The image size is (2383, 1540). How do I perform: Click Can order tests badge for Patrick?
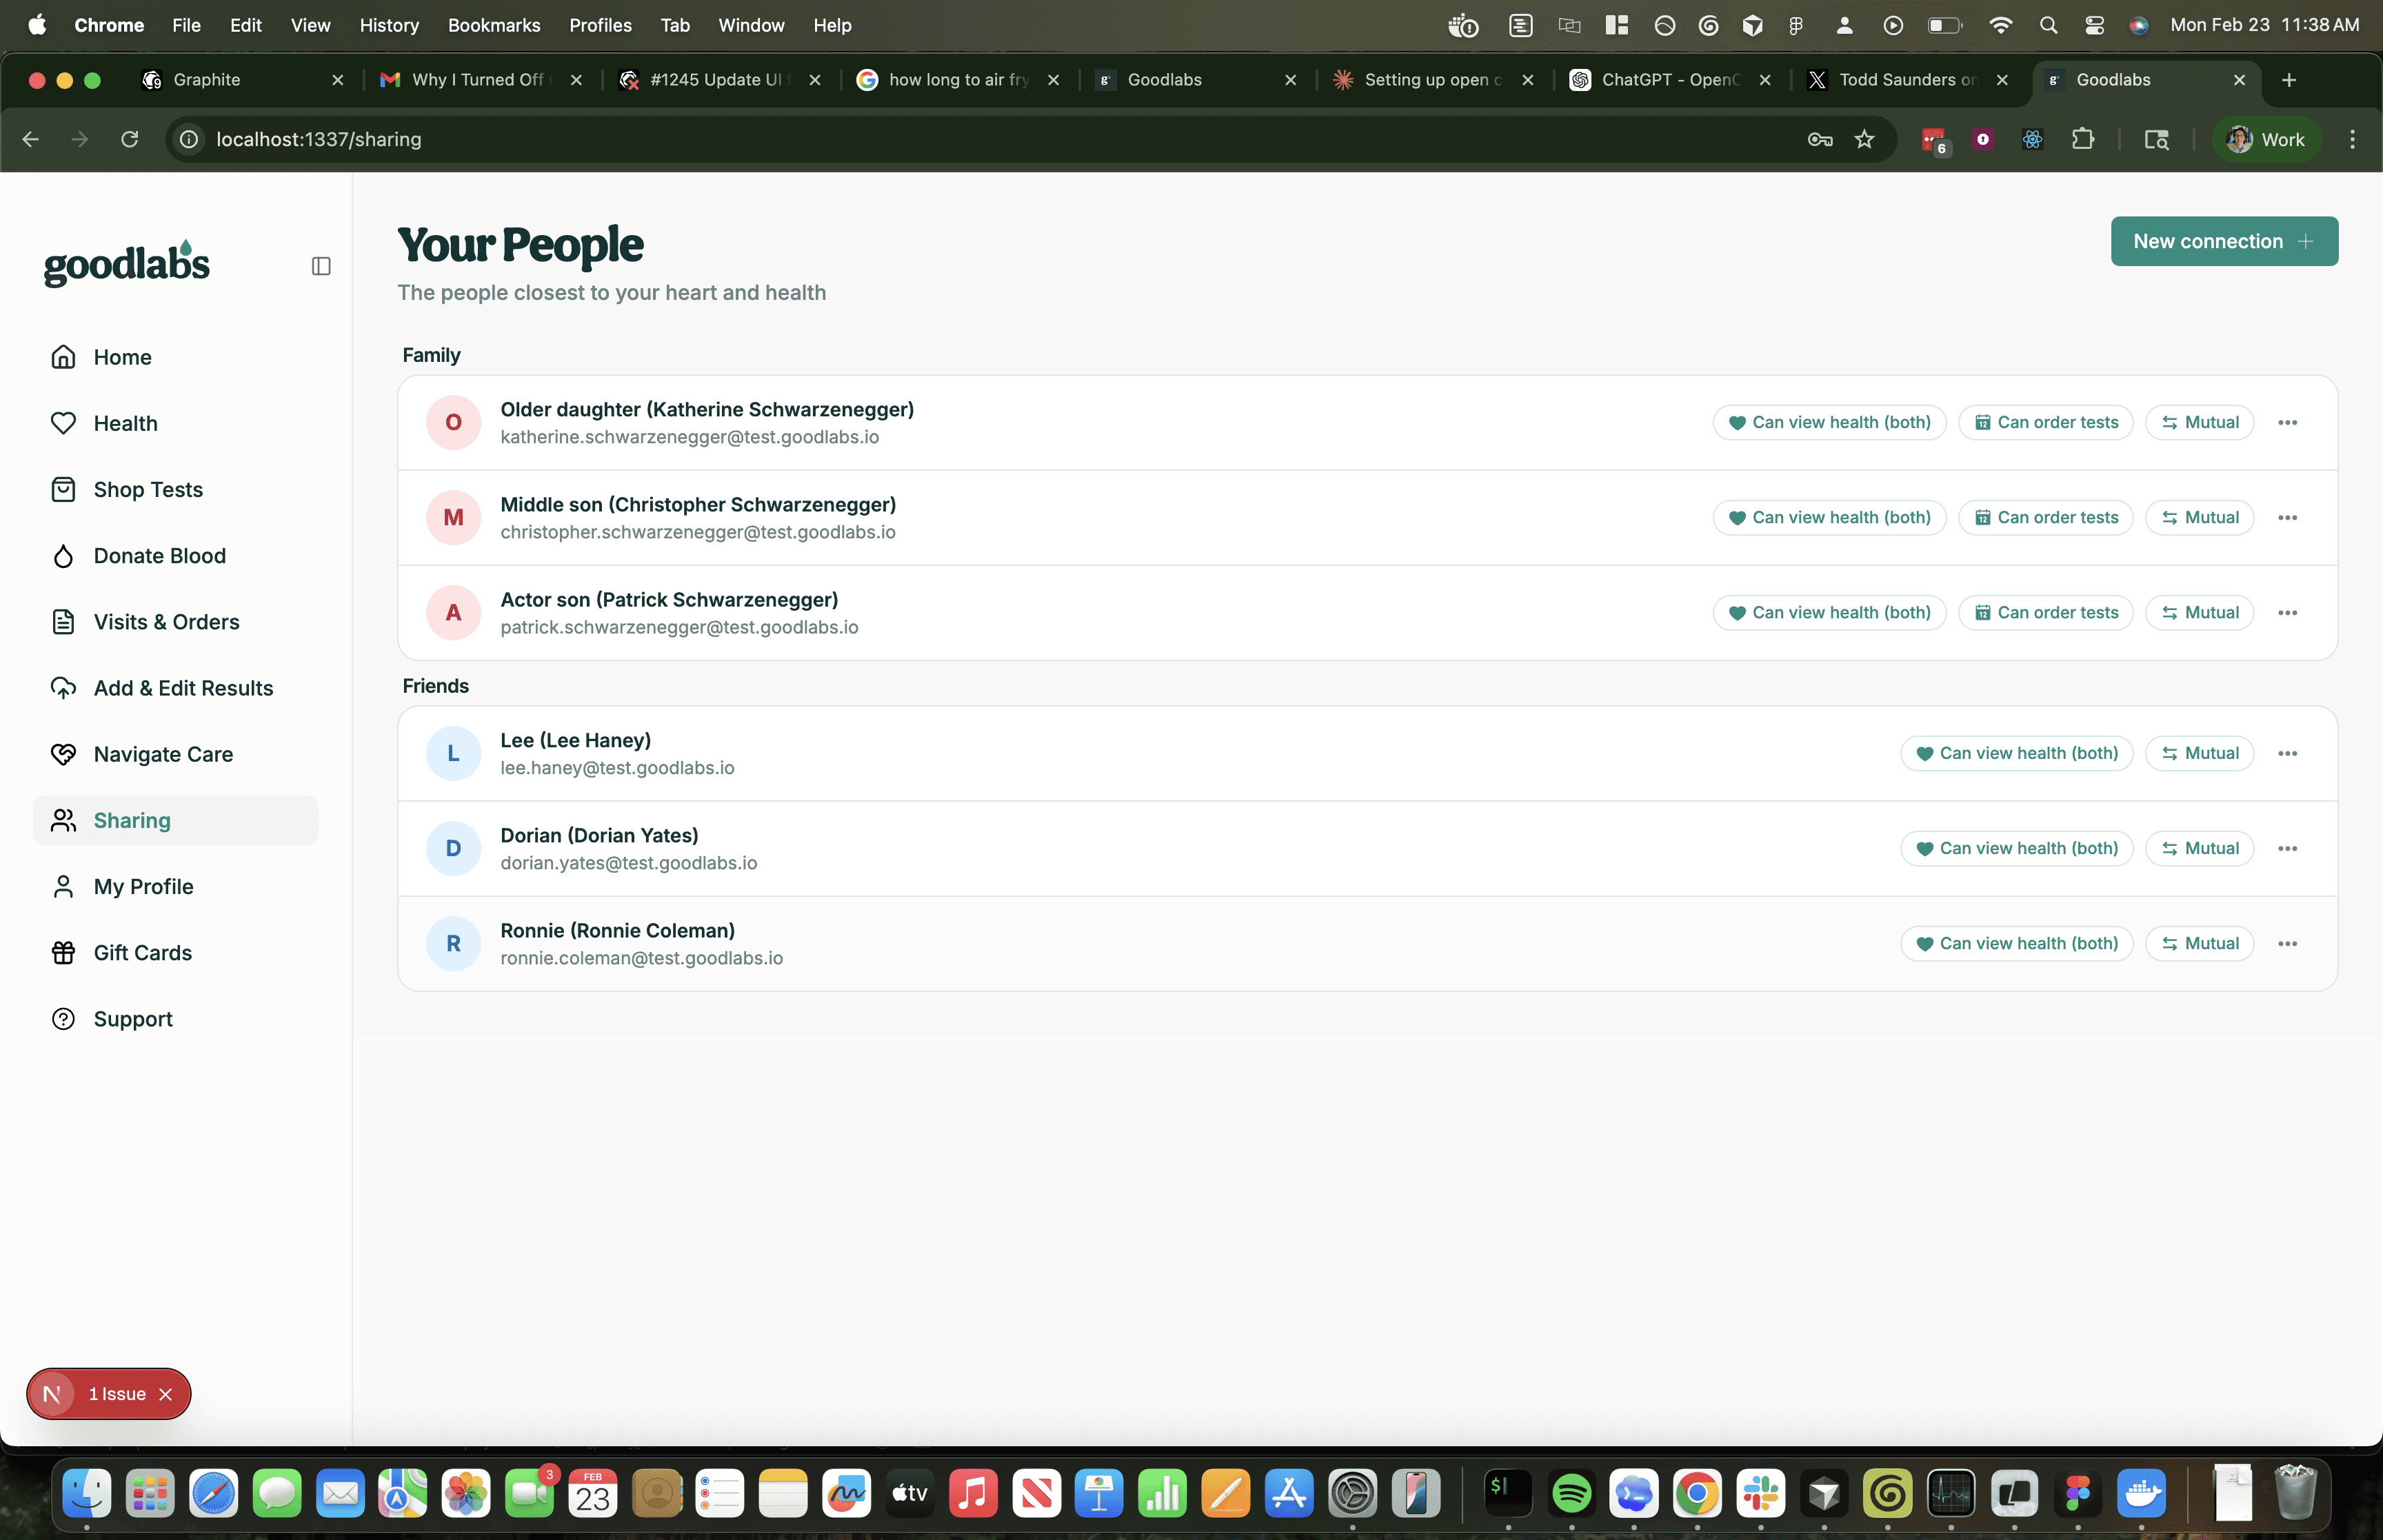(2045, 613)
